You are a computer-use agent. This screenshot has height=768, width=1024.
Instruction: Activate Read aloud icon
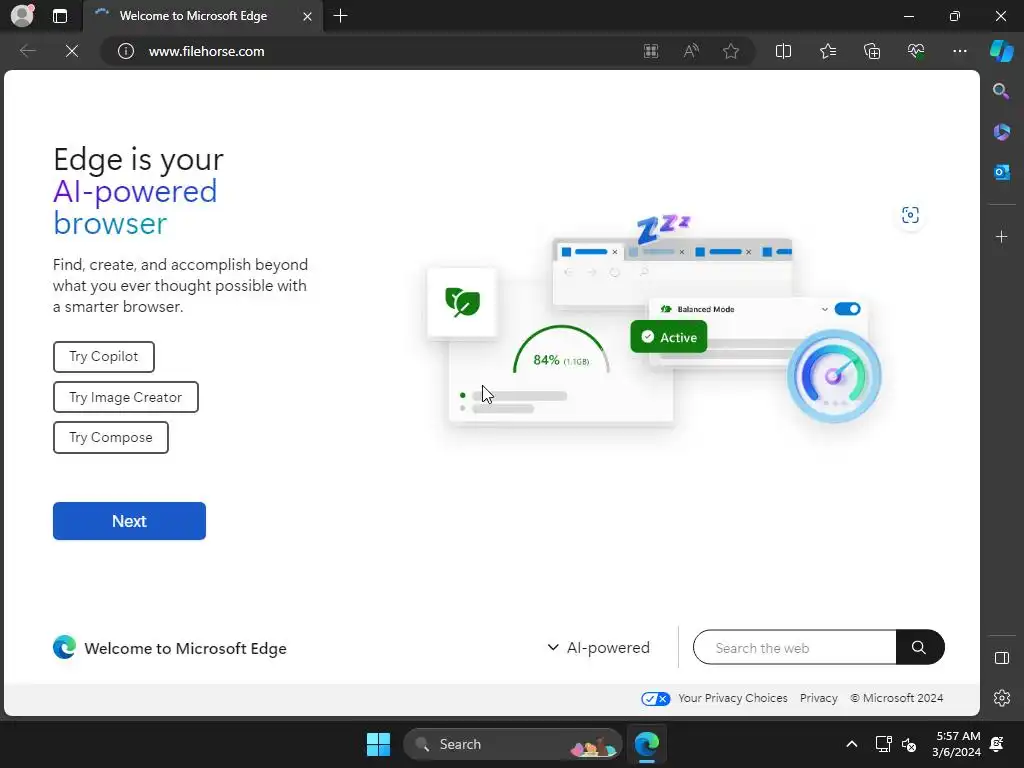click(x=691, y=51)
